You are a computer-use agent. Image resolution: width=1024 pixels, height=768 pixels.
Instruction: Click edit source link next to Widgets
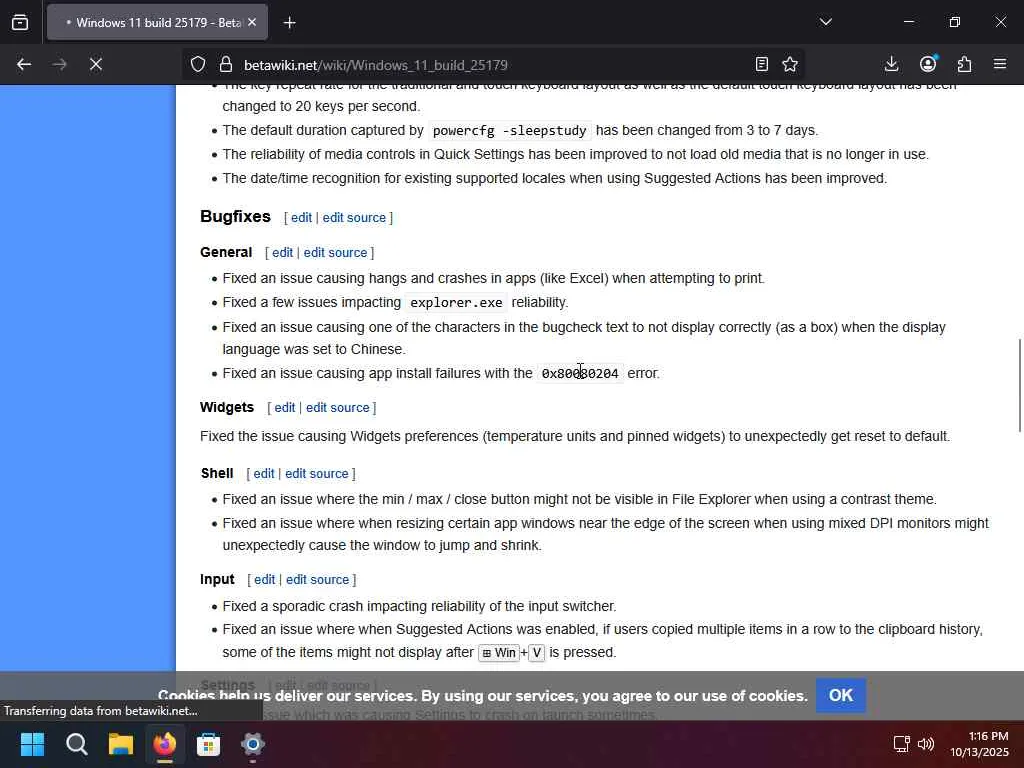tap(338, 408)
